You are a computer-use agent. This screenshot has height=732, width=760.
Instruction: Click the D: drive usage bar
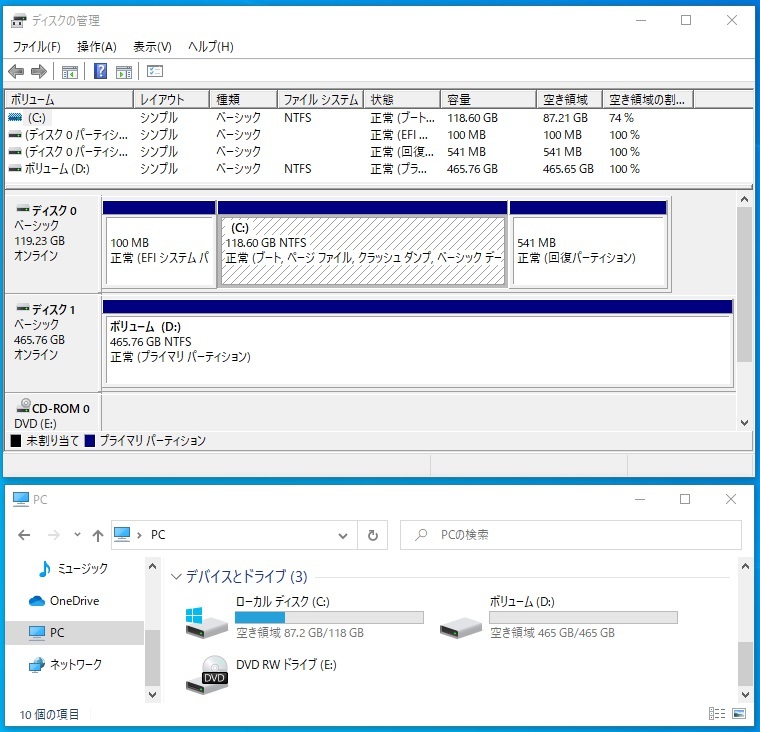pyautogui.click(x=583, y=618)
